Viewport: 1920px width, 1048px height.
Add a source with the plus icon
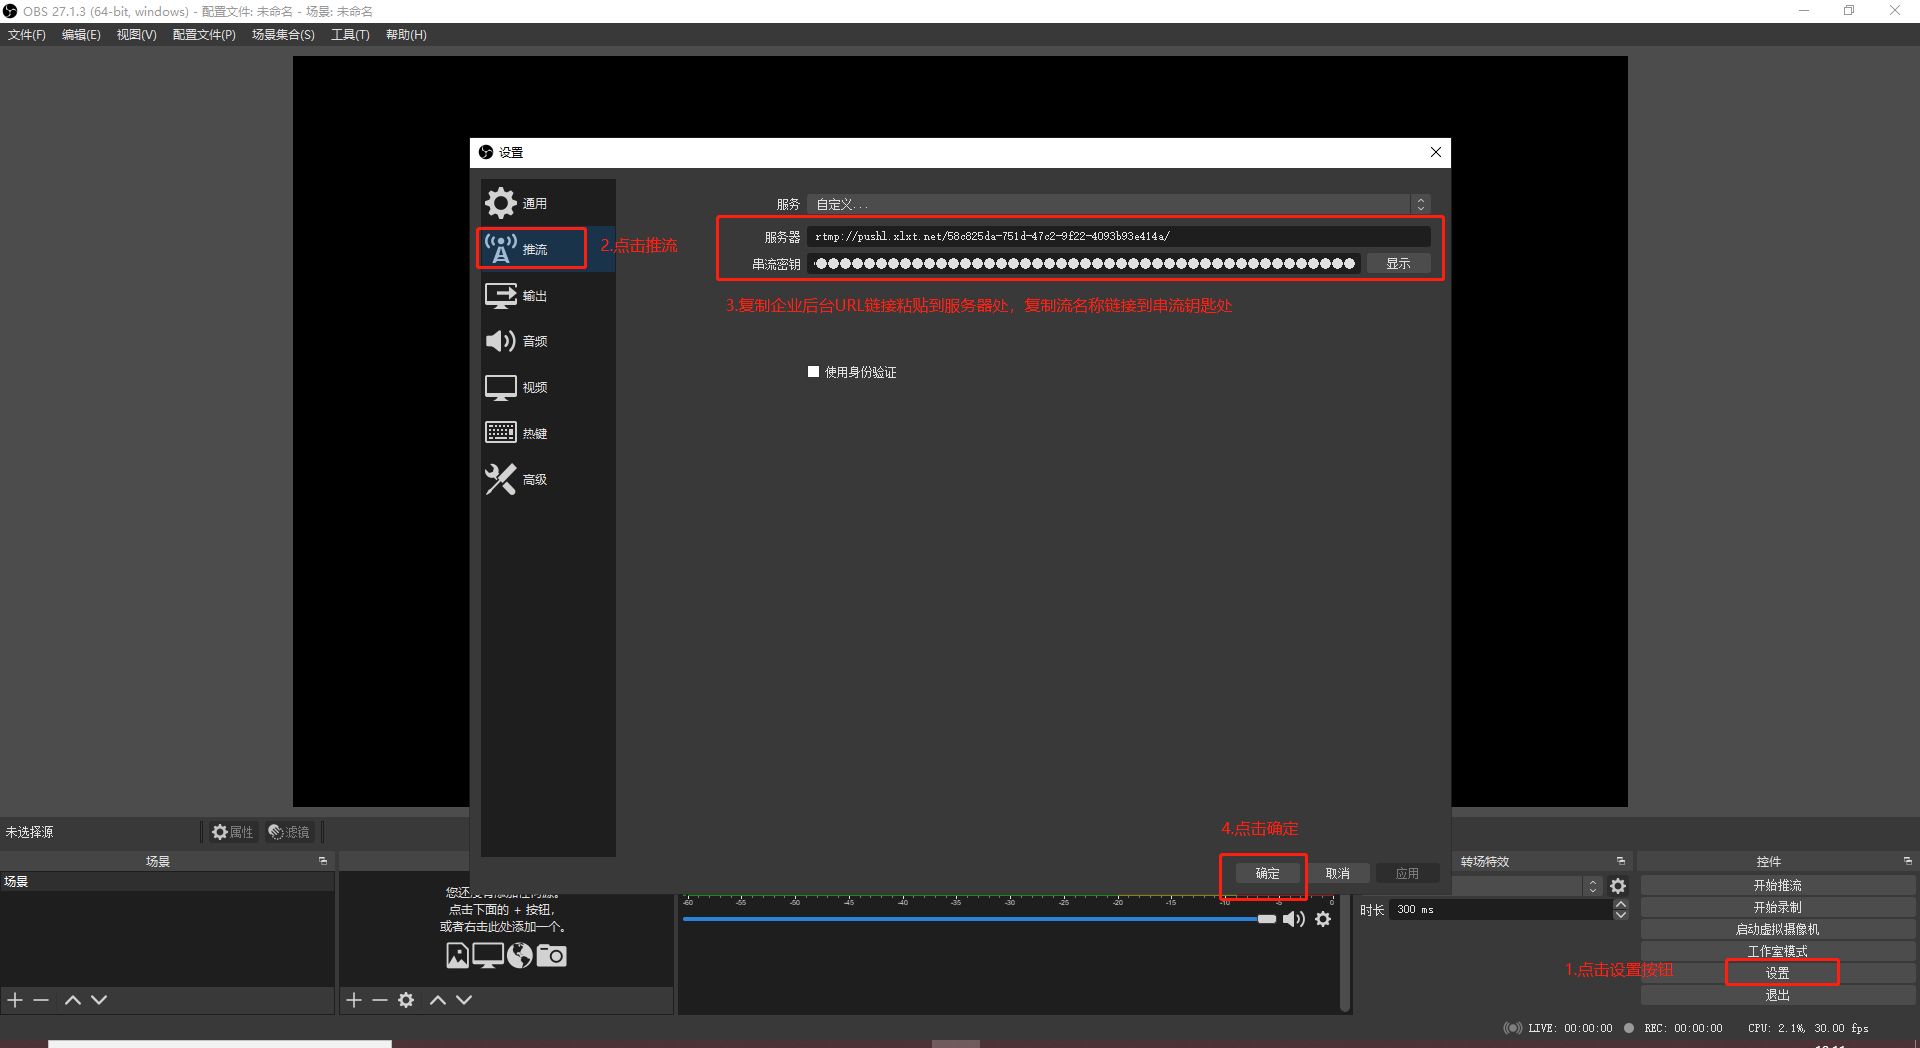pos(354,1000)
